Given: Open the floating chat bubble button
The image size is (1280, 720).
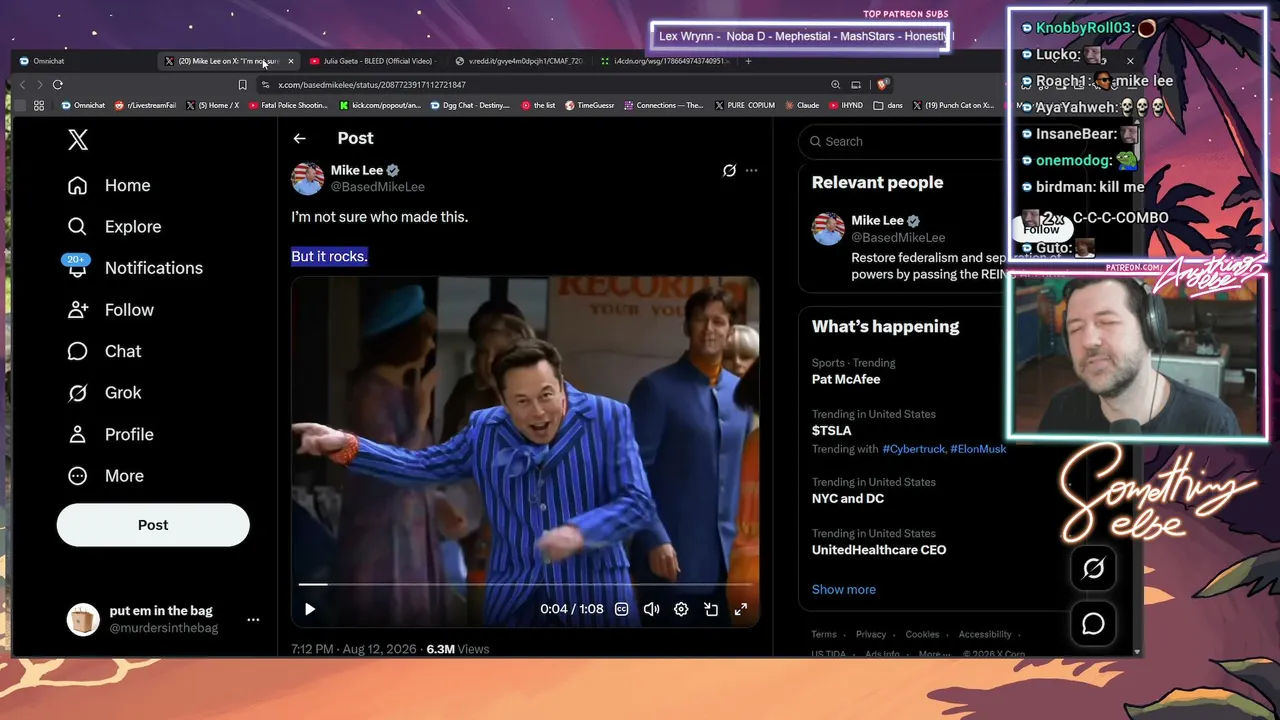Looking at the screenshot, I should (x=1094, y=624).
